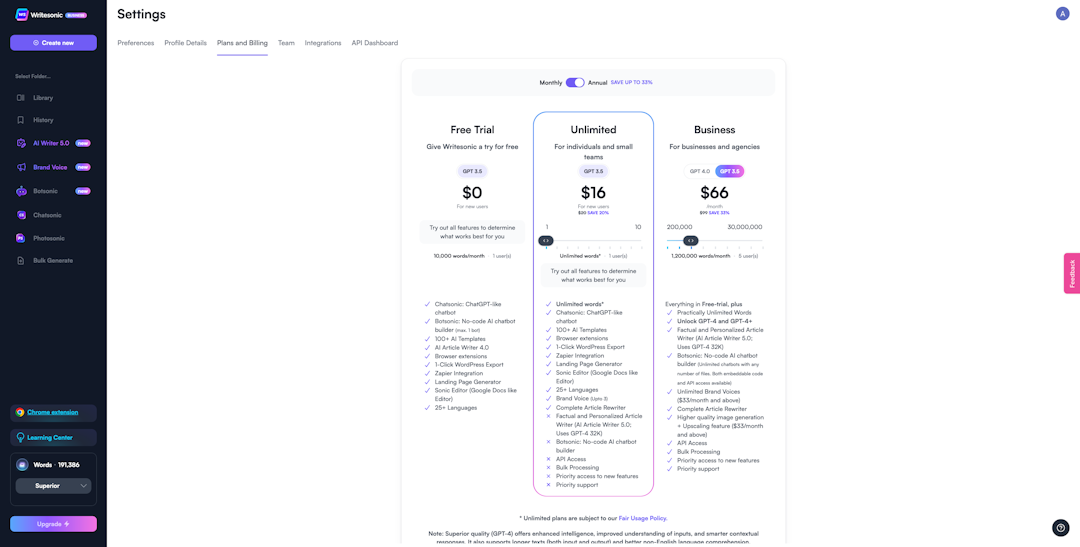Open the AI Writer 5.0 icon
Viewport: 1080px width, 547px height.
pos(21,143)
